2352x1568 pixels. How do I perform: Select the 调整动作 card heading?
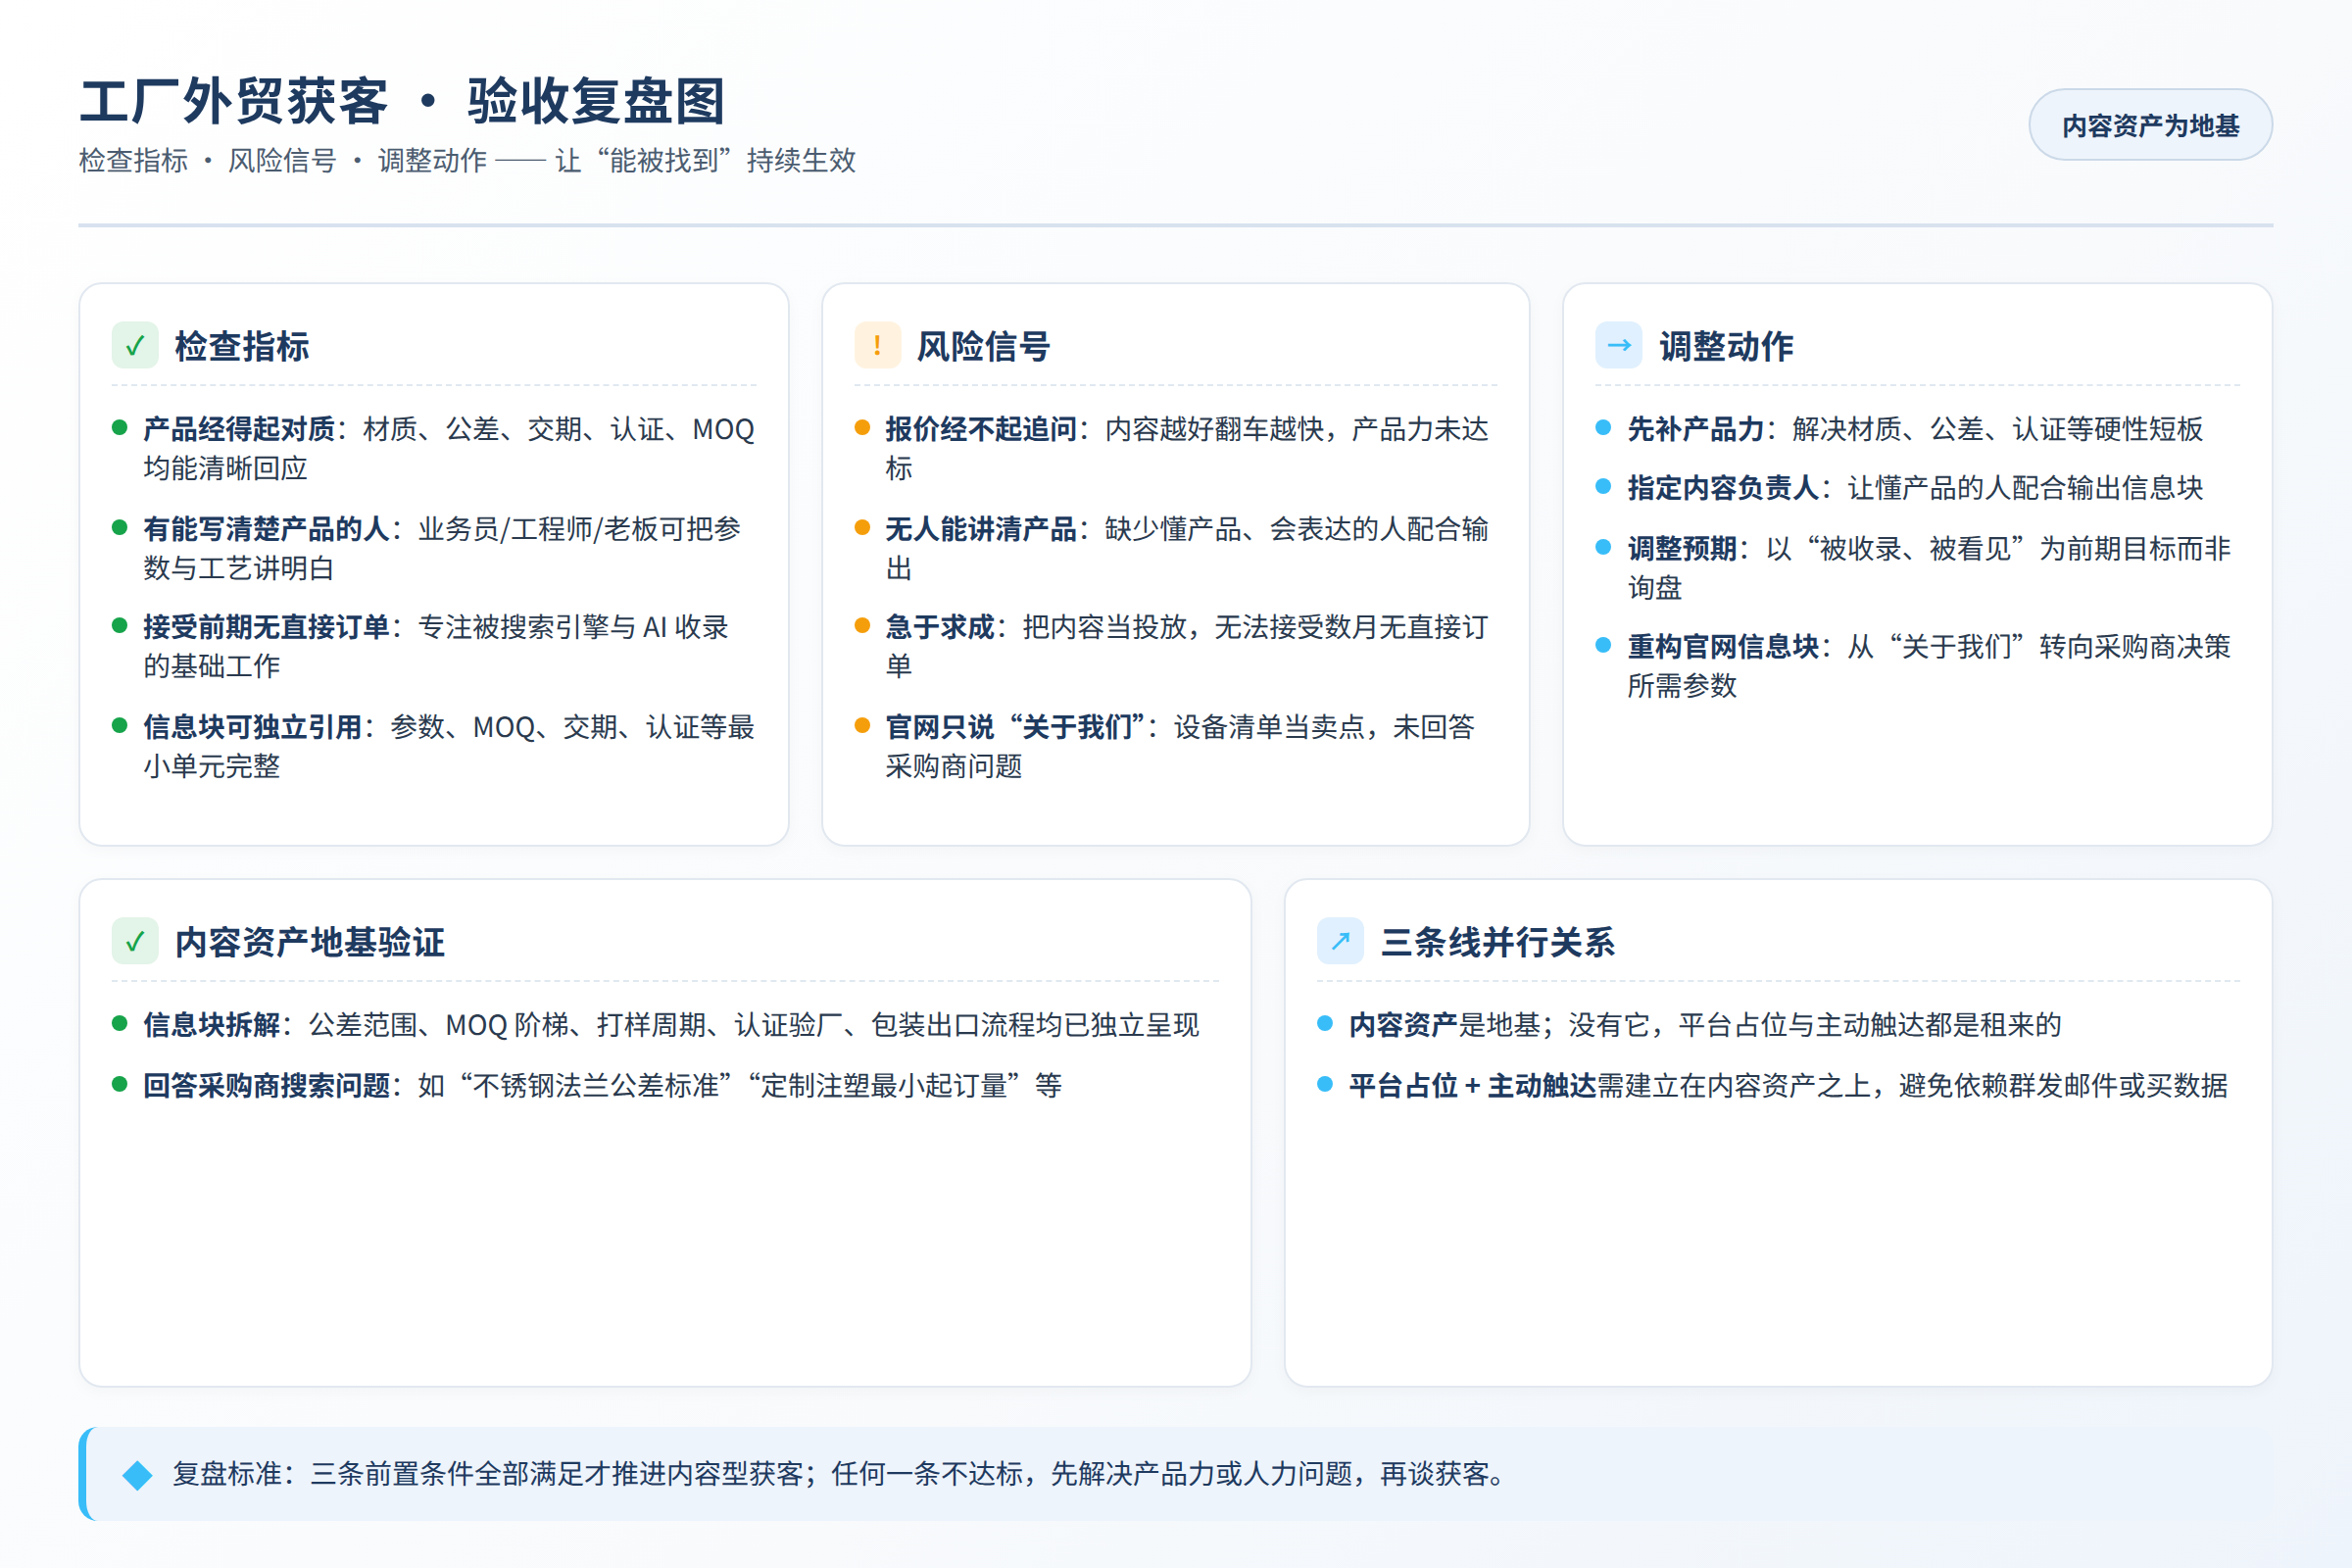tap(1727, 346)
